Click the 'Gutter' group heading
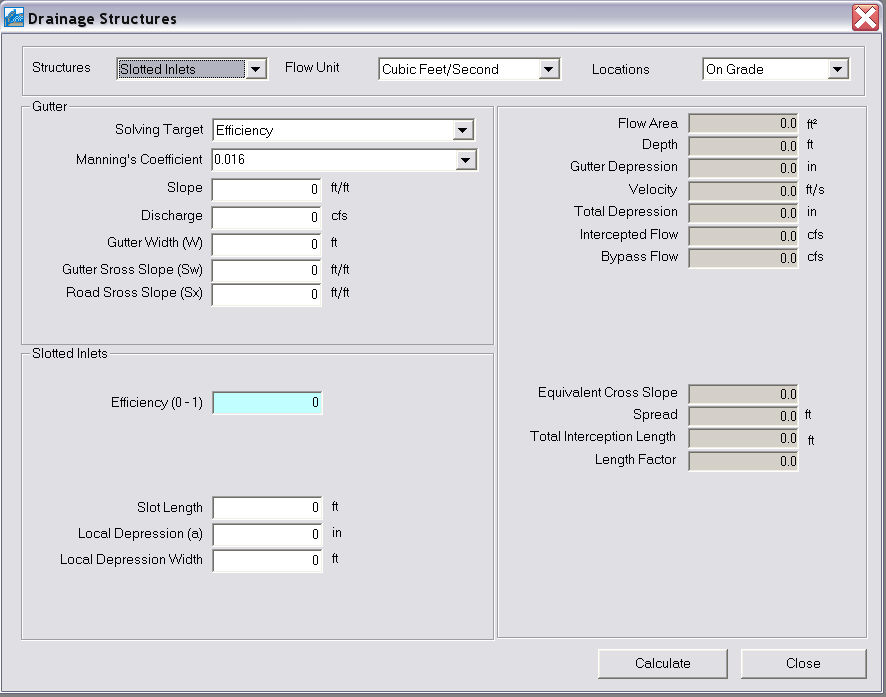Viewport: 886px width, 697px height. pos(49,106)
